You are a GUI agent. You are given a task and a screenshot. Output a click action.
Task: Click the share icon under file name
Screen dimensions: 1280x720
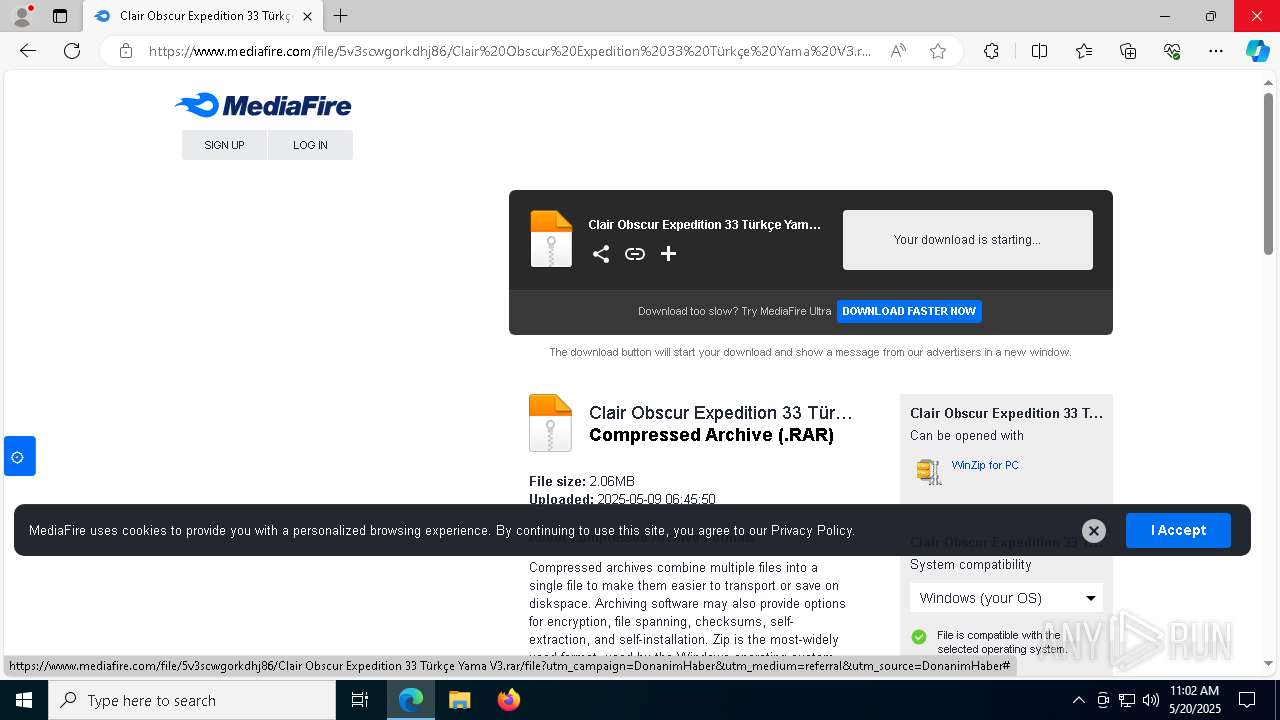[601, 254]
